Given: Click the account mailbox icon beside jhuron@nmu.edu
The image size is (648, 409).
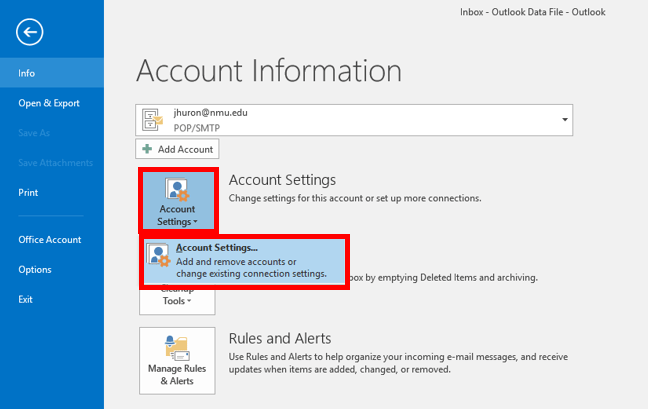Looking at the screenshot, I should pyautogui.click(x=154, y=119).
